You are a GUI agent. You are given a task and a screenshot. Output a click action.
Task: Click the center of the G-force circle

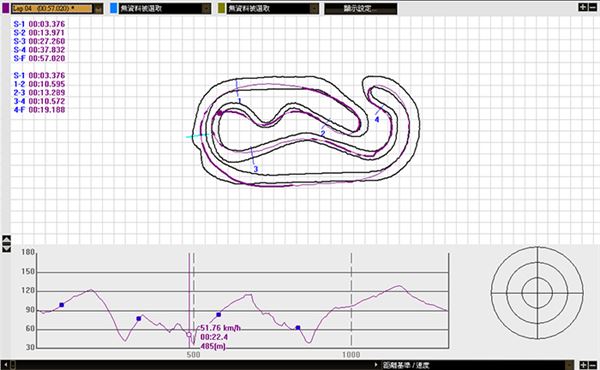coord(537,293)
